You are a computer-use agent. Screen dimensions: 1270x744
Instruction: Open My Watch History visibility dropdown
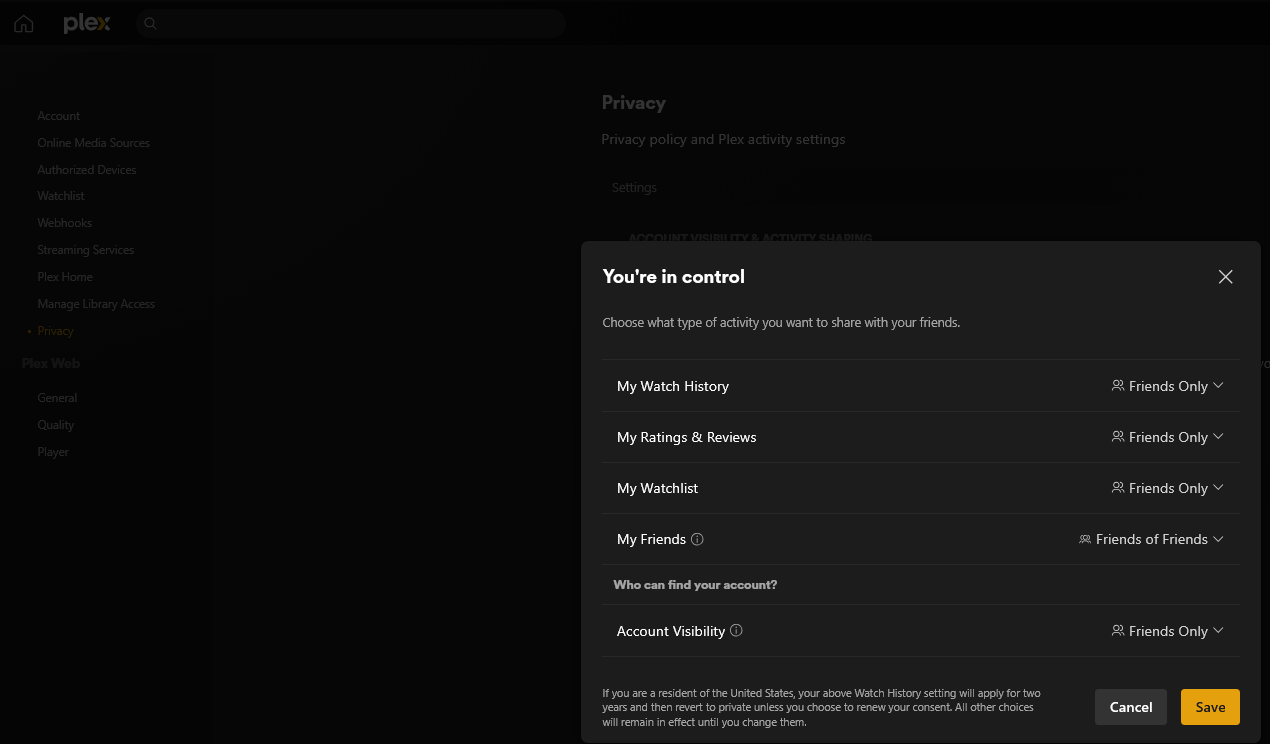click(x=1167, y=386)
